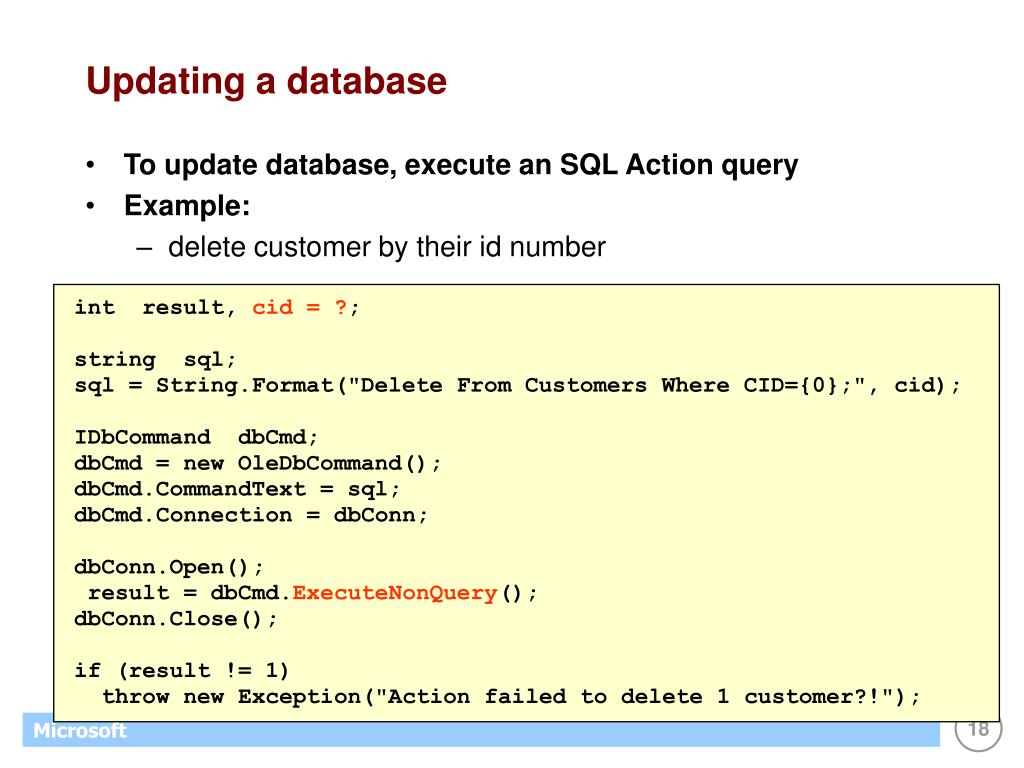This screenshot has width=1024, height=768.
Task: Select the first bullet about SQL Action query
Action: click(x=460, y=165)
